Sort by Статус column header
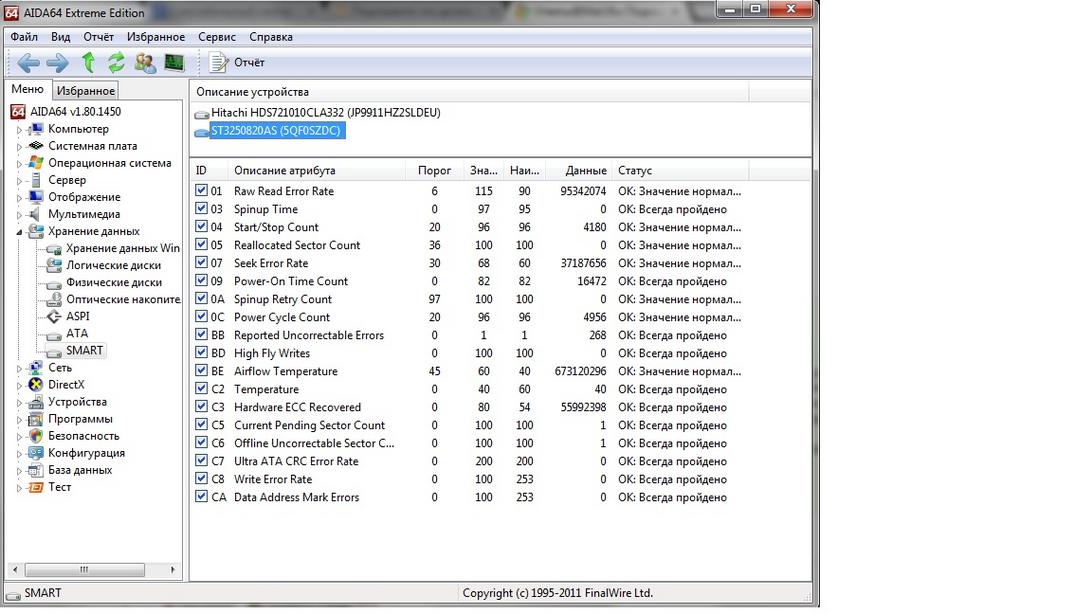Screen dimensions: 1092x614 click(x=680, y=171)
